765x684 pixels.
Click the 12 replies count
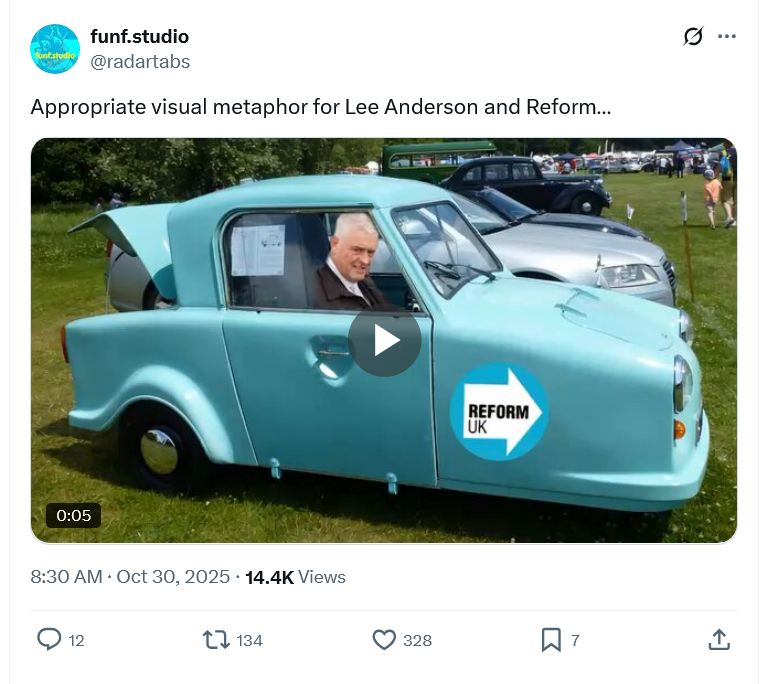[x=76, y=640]
